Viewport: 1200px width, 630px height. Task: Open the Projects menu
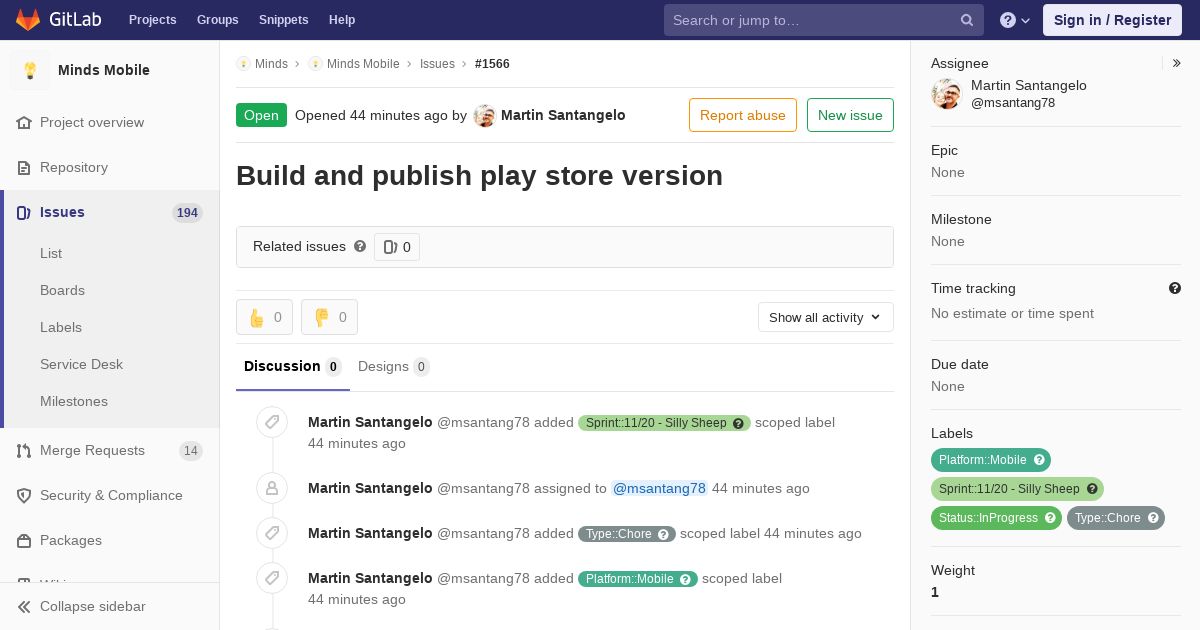[152, 20]
